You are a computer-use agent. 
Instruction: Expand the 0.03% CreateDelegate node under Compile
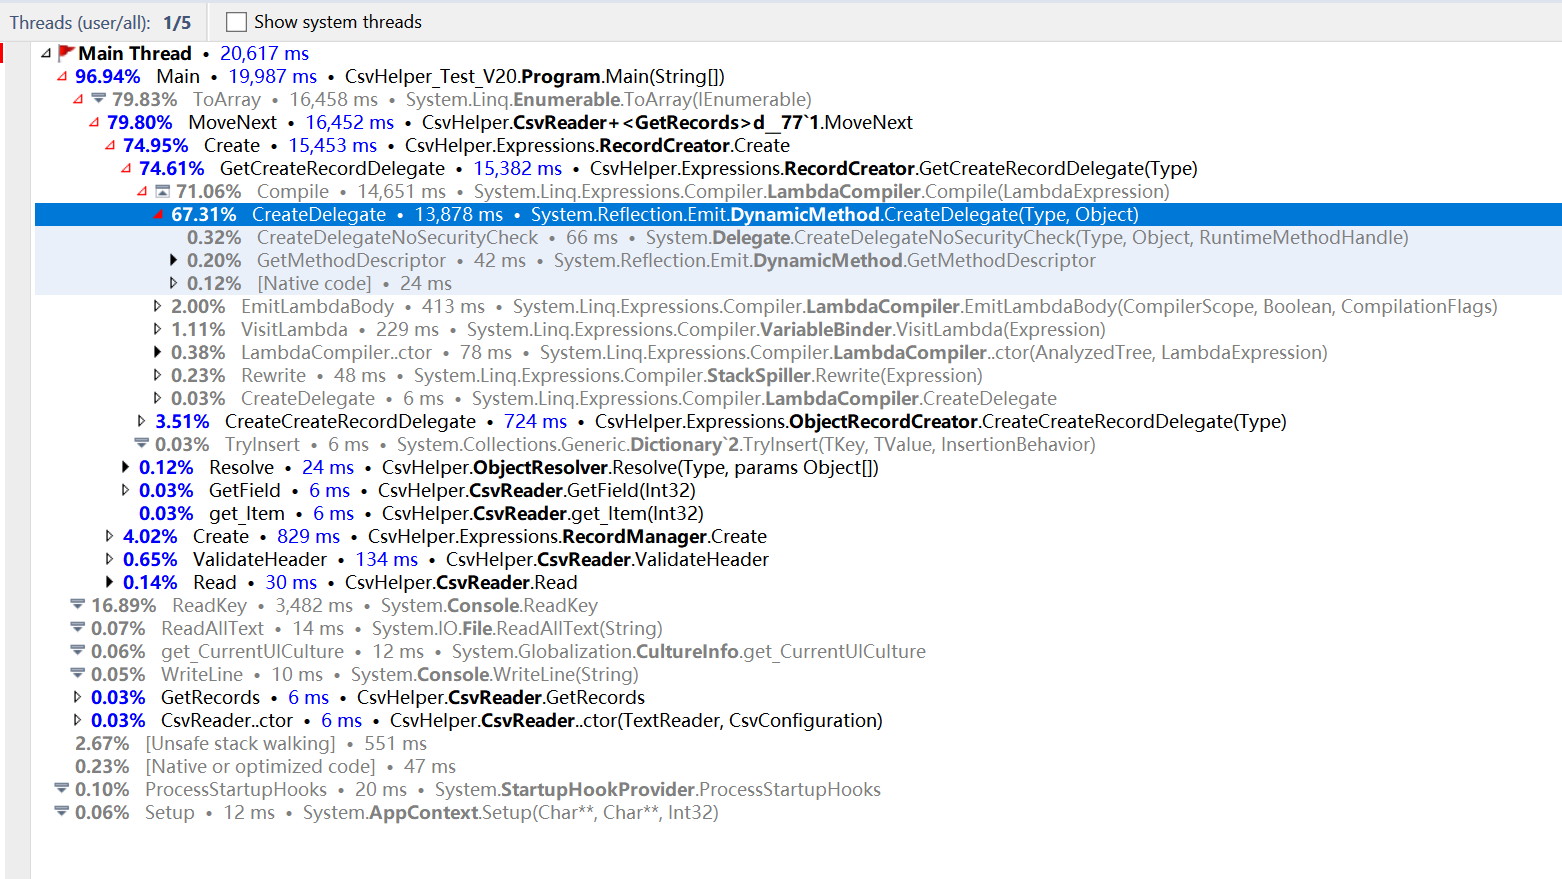[158, 398]
